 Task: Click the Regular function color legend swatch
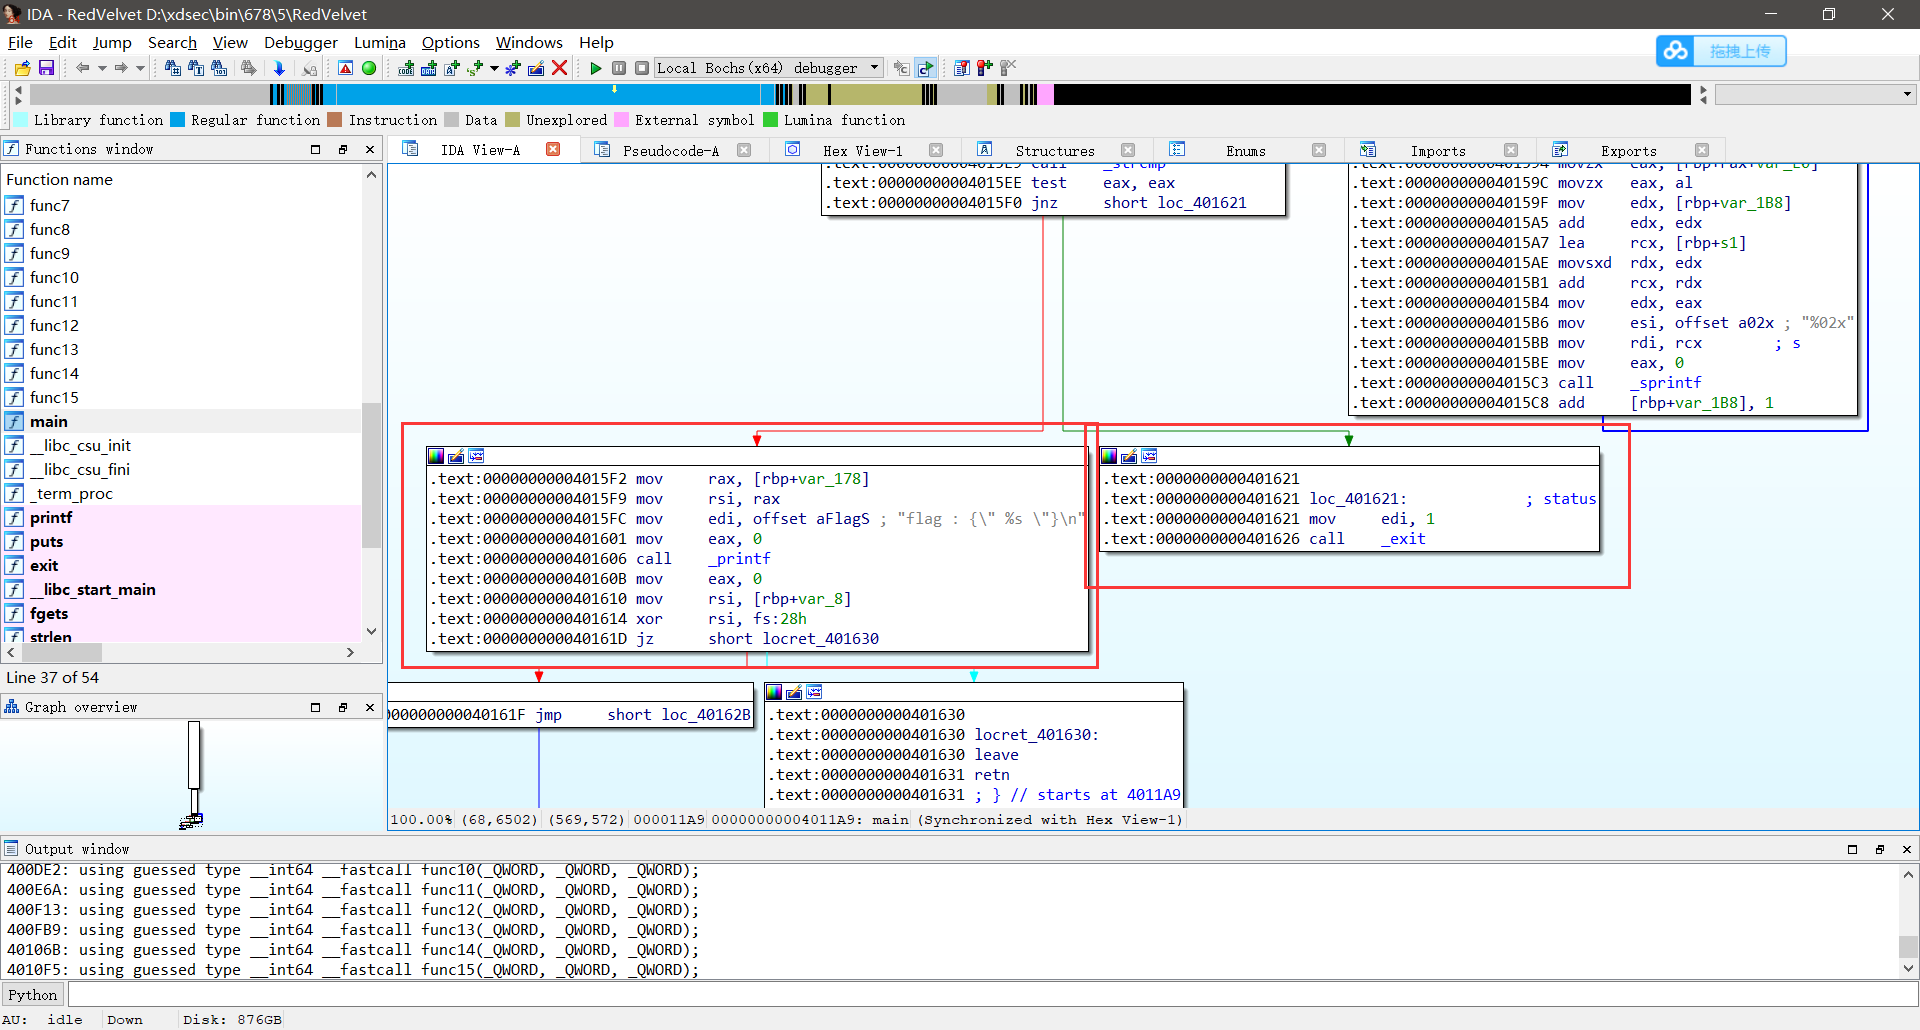(178, 120)
